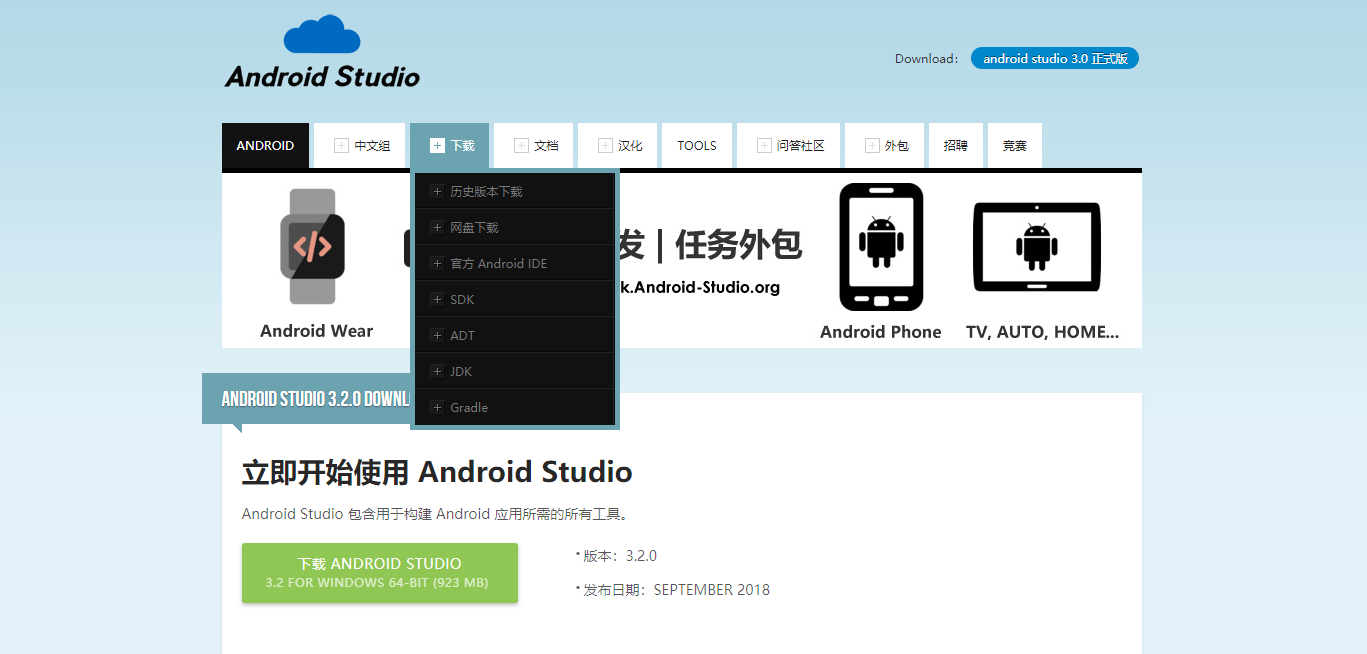Click the plus icon beside SDK entry

437,299
